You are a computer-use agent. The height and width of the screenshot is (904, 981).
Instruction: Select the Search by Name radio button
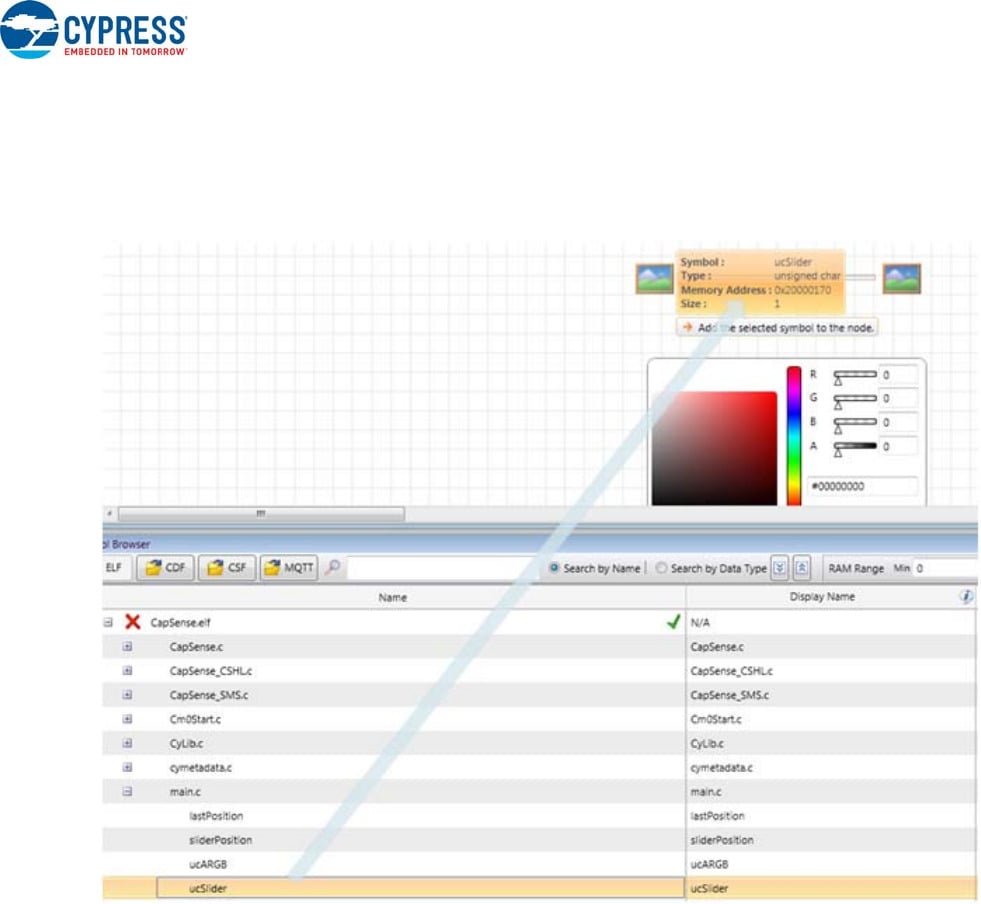[554, 568]
